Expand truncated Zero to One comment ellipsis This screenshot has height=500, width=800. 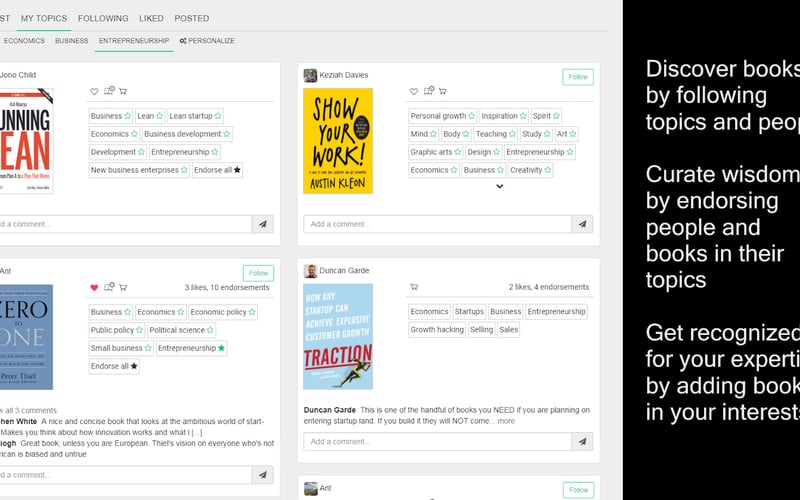197,432
